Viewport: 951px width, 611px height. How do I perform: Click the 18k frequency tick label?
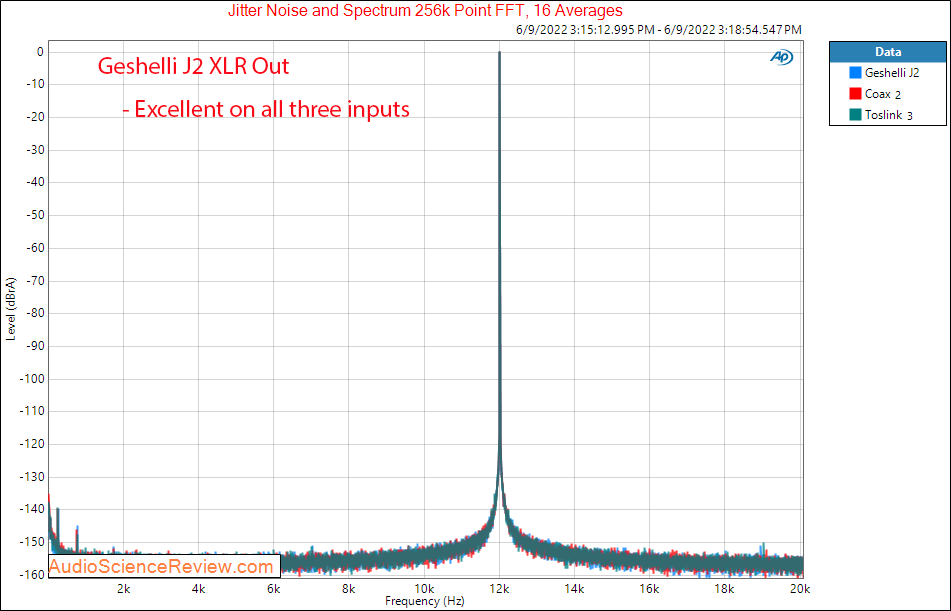725,589
